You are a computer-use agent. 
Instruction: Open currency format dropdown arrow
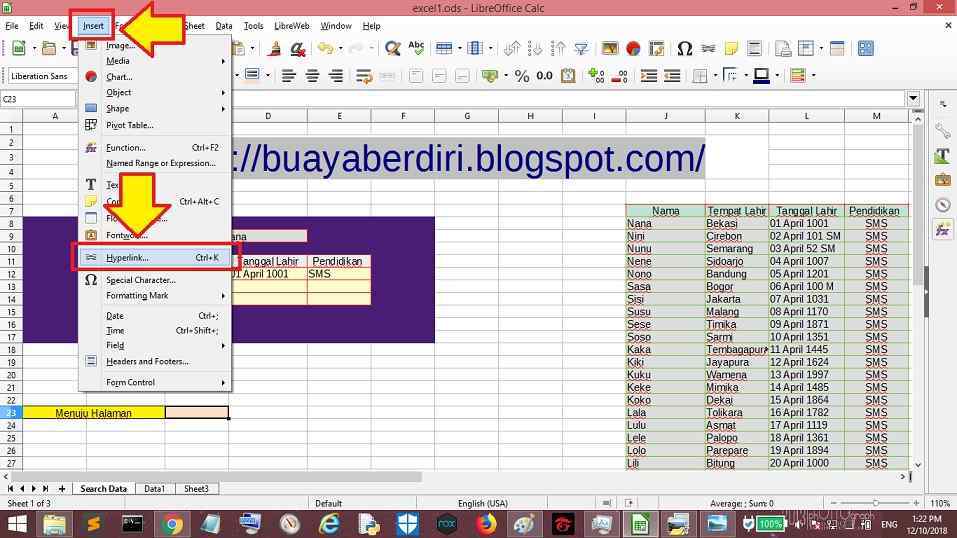[x=505, y=76]
